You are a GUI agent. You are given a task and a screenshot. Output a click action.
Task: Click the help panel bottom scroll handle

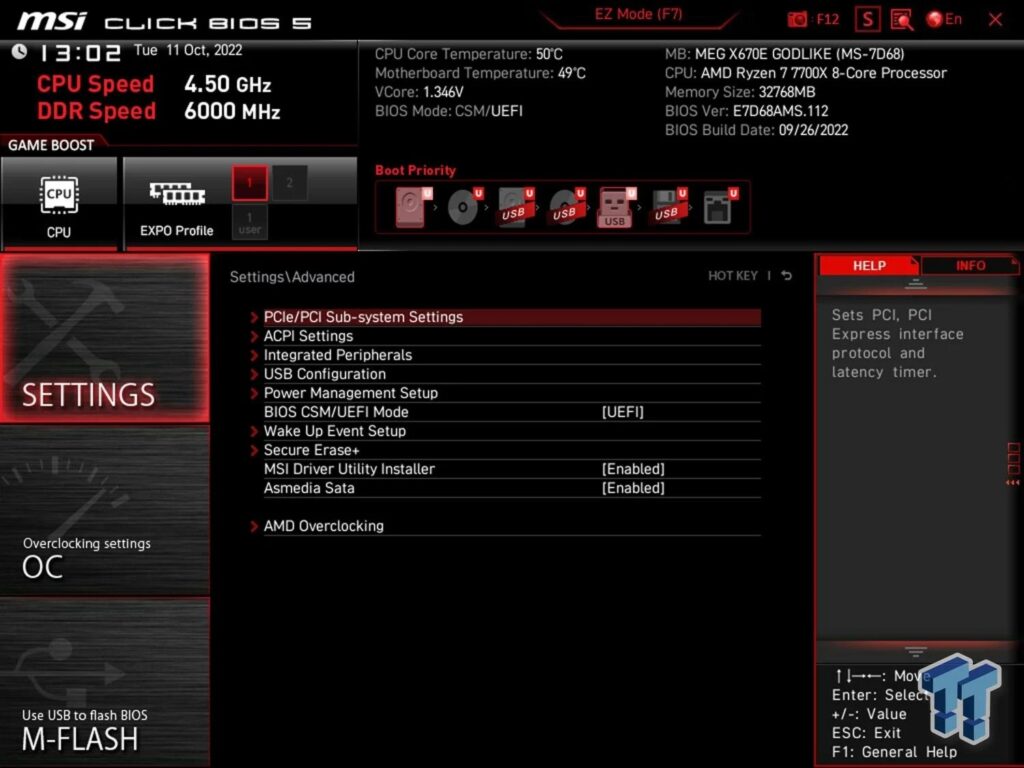(916, 651)
